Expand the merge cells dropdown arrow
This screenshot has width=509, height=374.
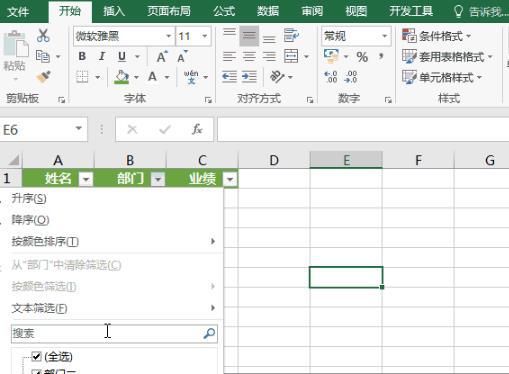[306, 57]
